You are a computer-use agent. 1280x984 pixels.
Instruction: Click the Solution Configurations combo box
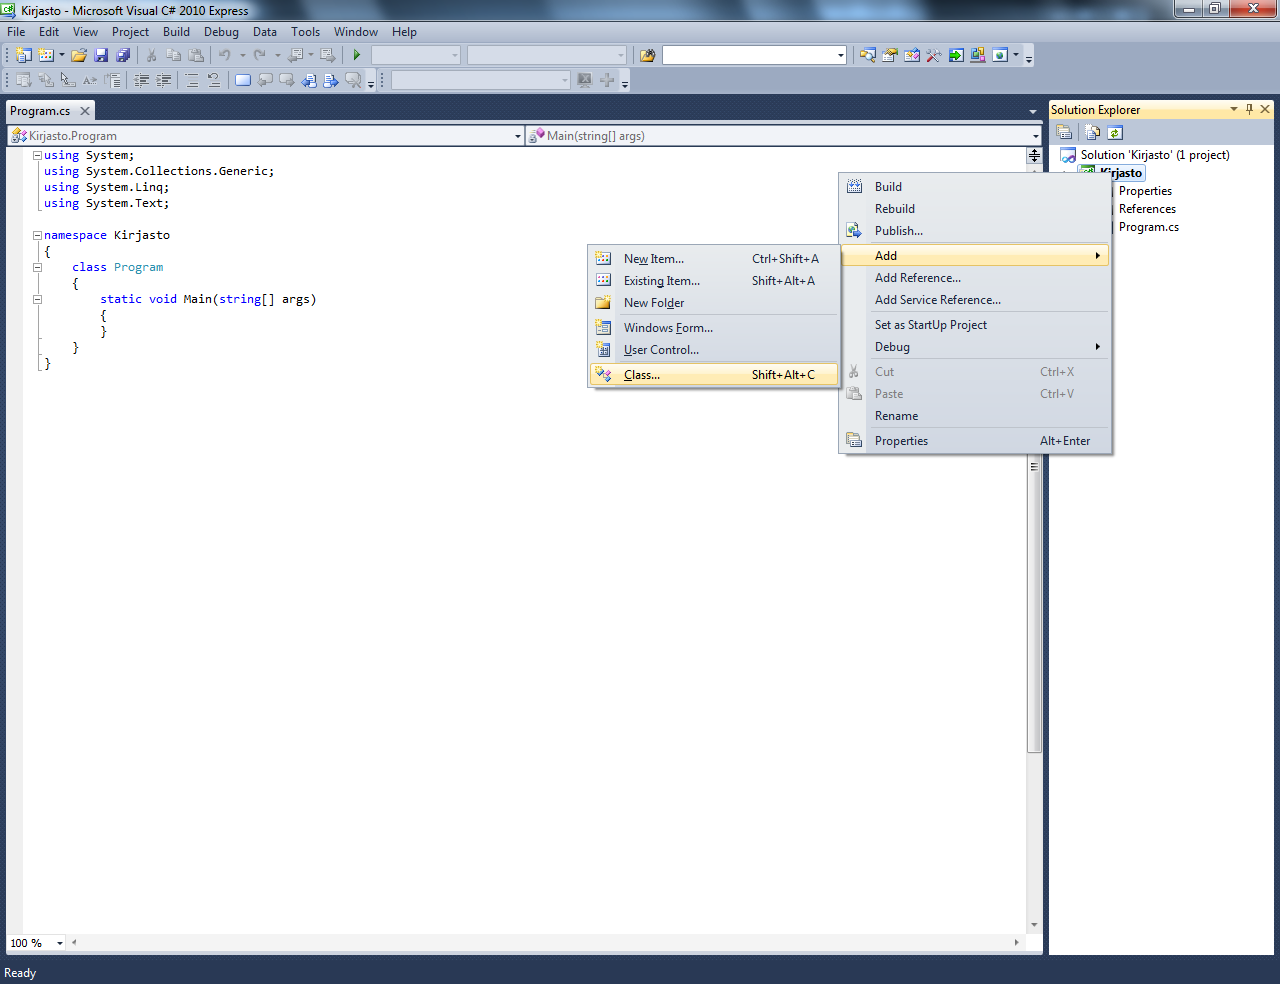point(416,55)
